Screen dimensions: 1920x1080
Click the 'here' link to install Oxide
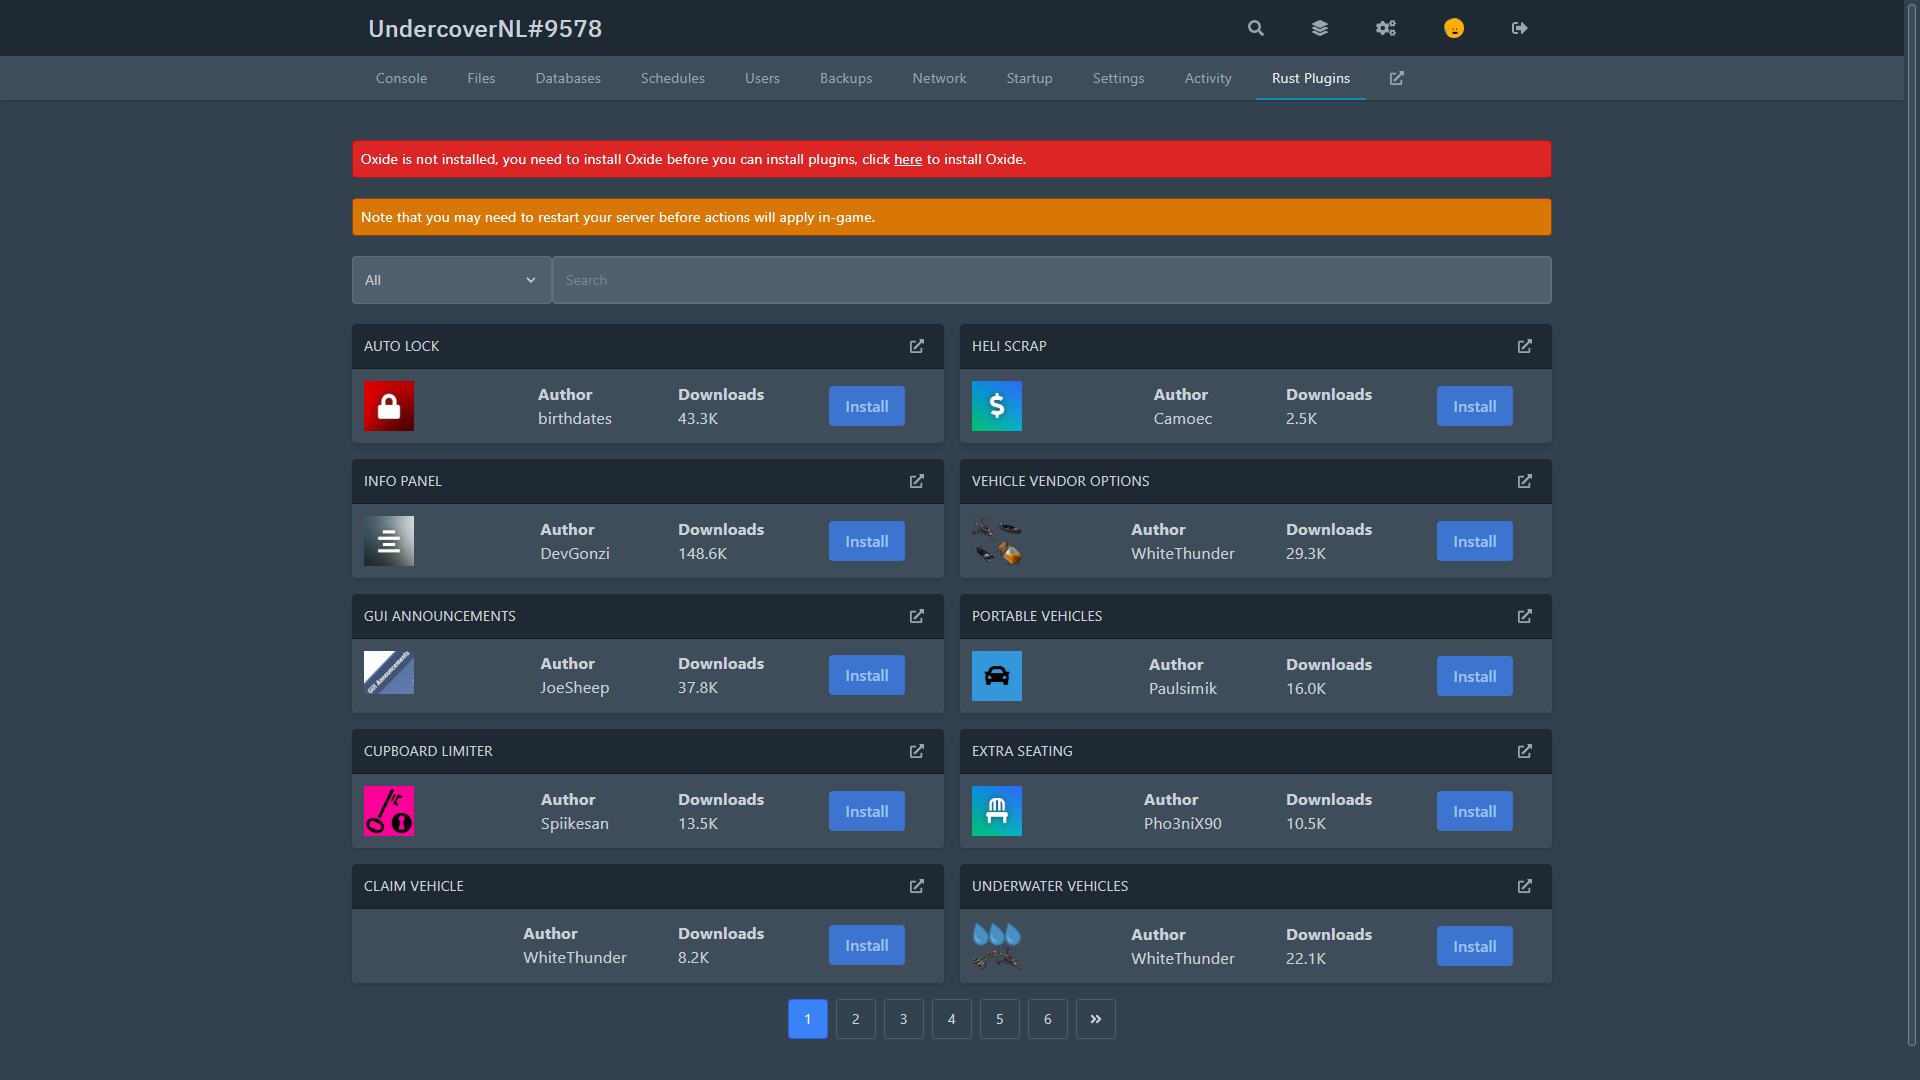point(908,159)
